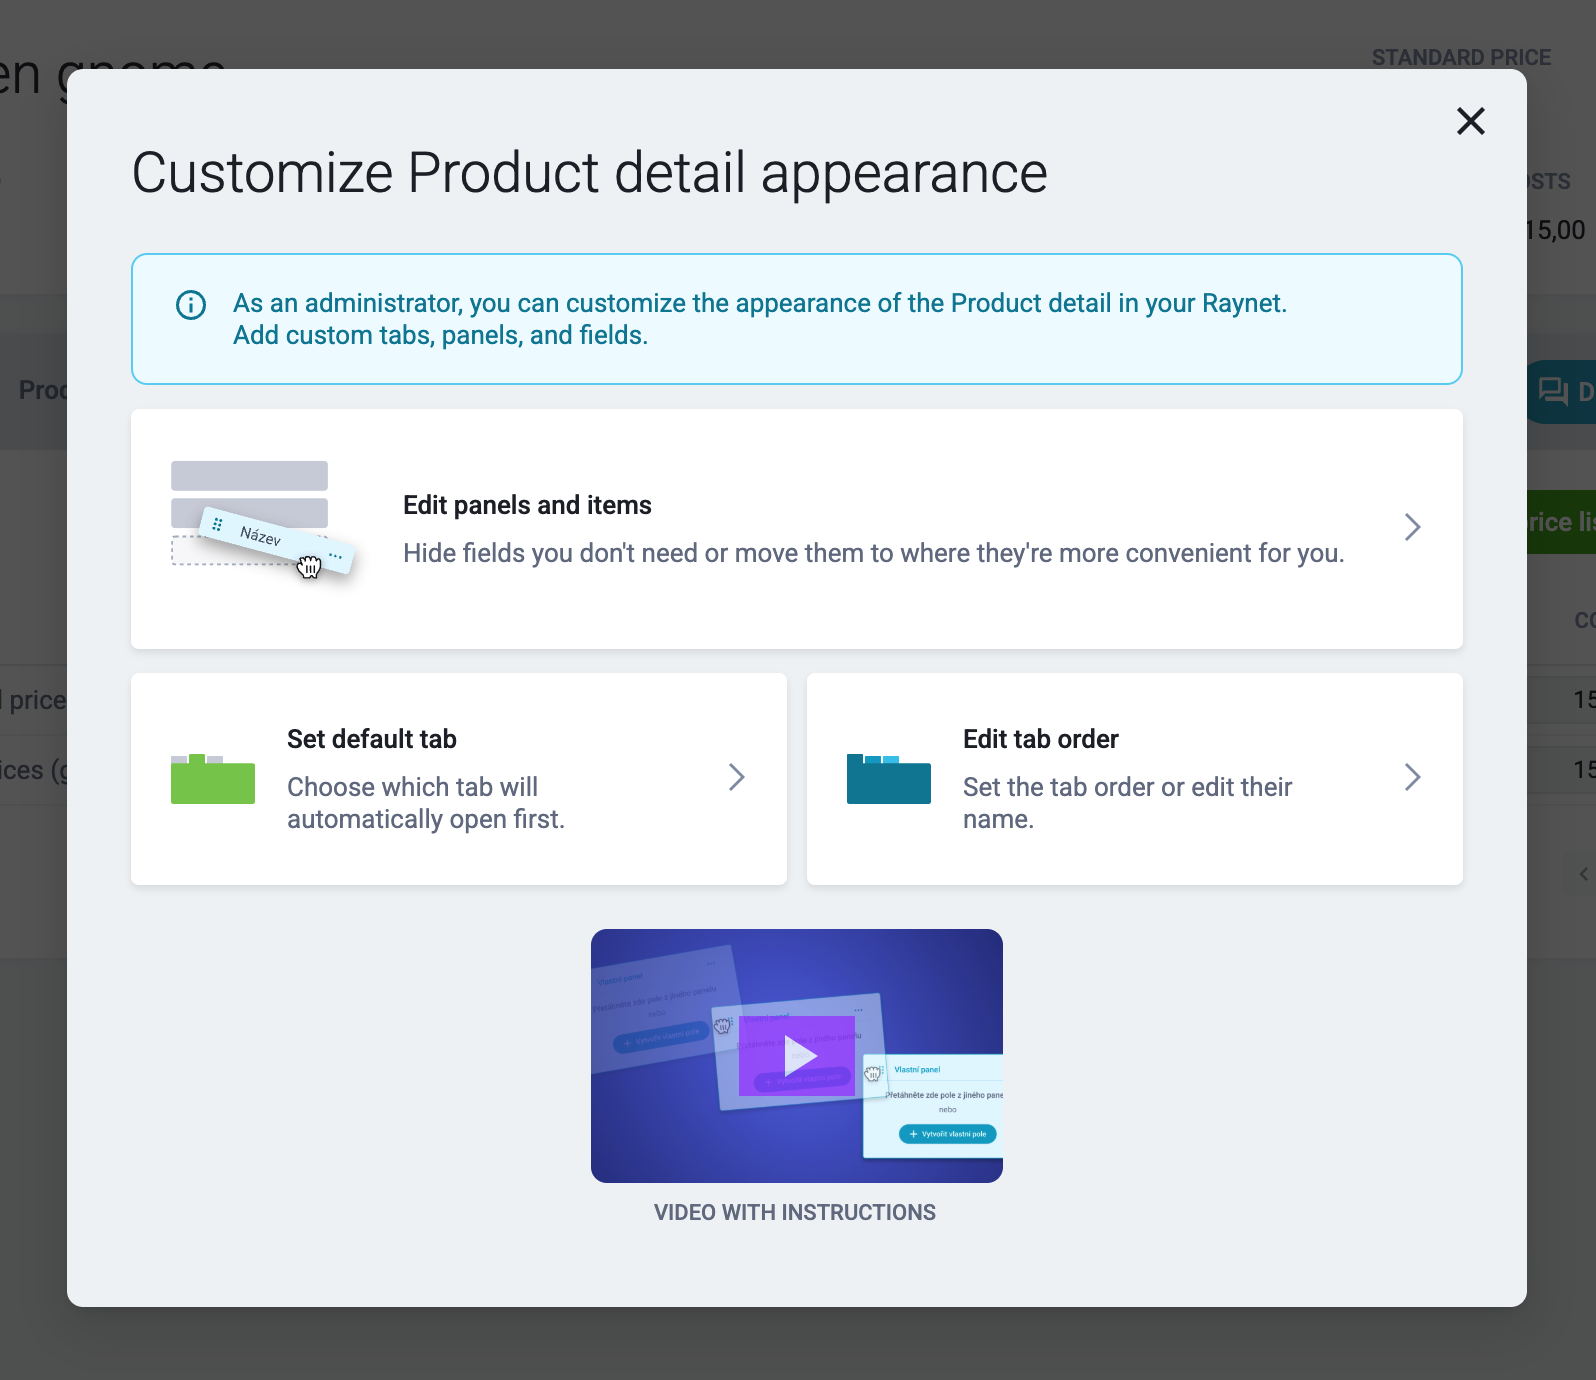Image resolution: width=1596 pixels, height=1380 pixels.
Task: Expand the Edit panels and items chevron
Action: coord(1412,527)
